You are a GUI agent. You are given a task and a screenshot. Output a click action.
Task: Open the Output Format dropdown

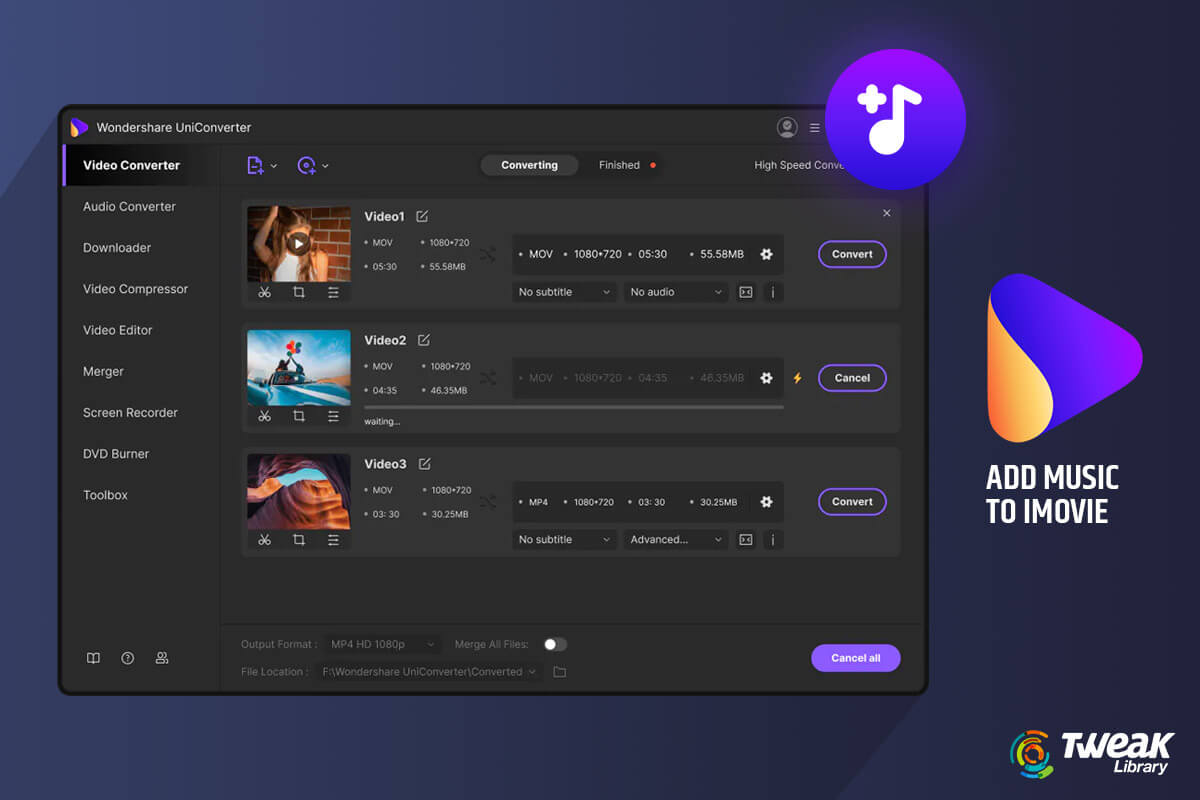pos(382,644)
